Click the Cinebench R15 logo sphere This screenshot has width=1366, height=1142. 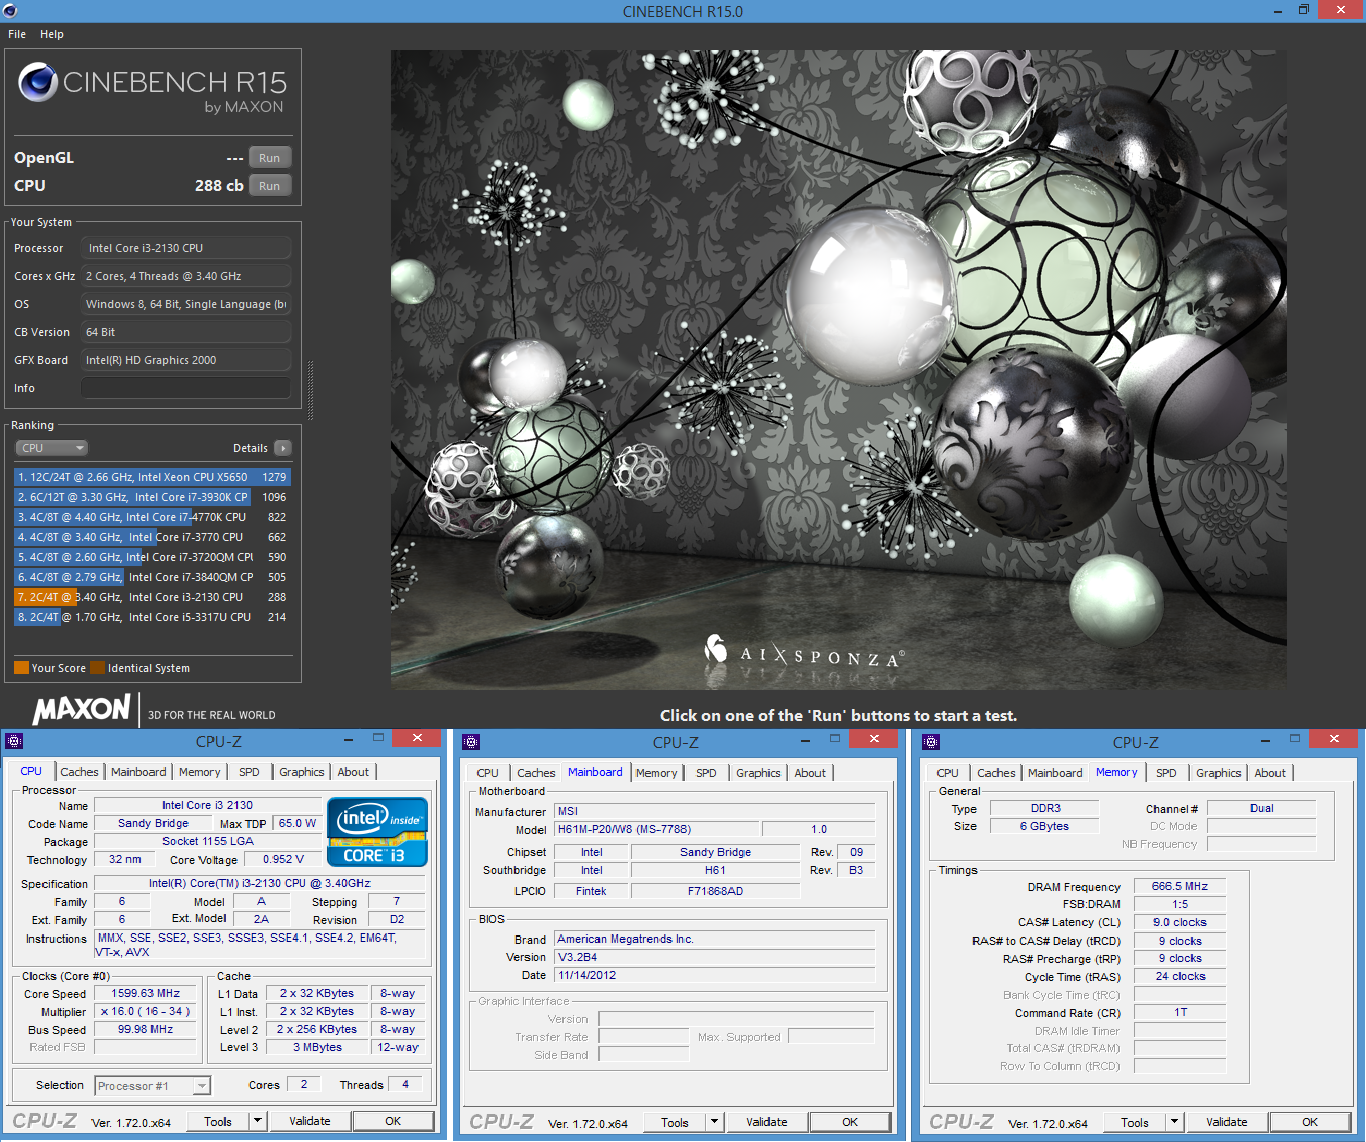pos(38,82)
